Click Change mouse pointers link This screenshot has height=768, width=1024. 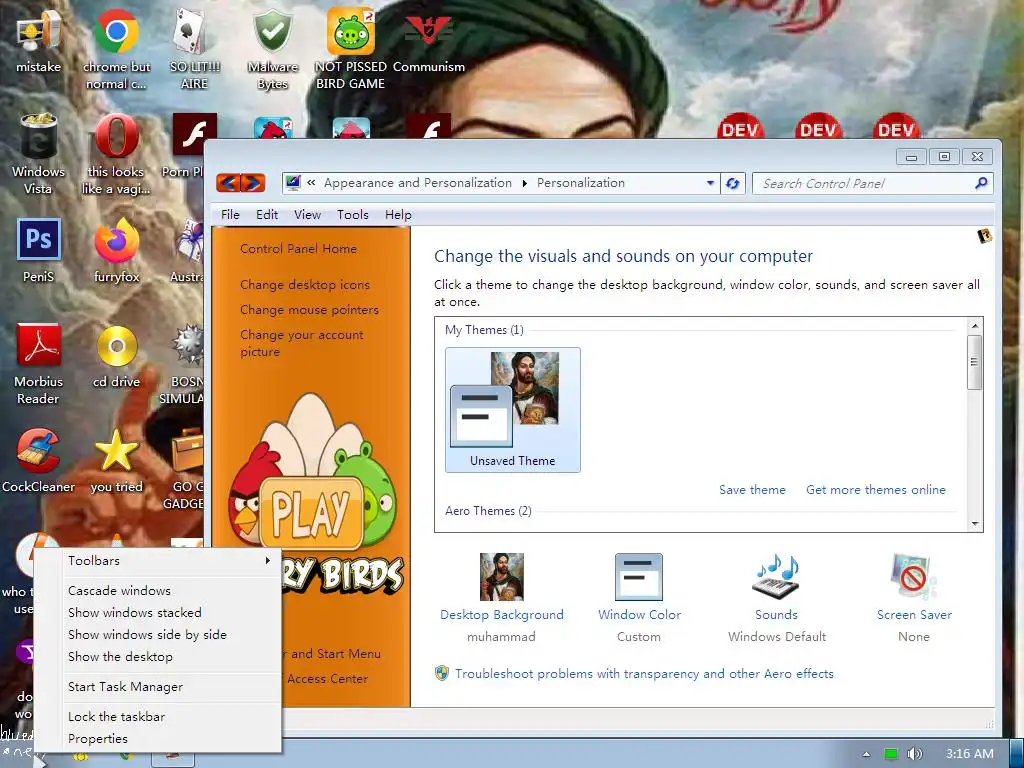(309, 310)
